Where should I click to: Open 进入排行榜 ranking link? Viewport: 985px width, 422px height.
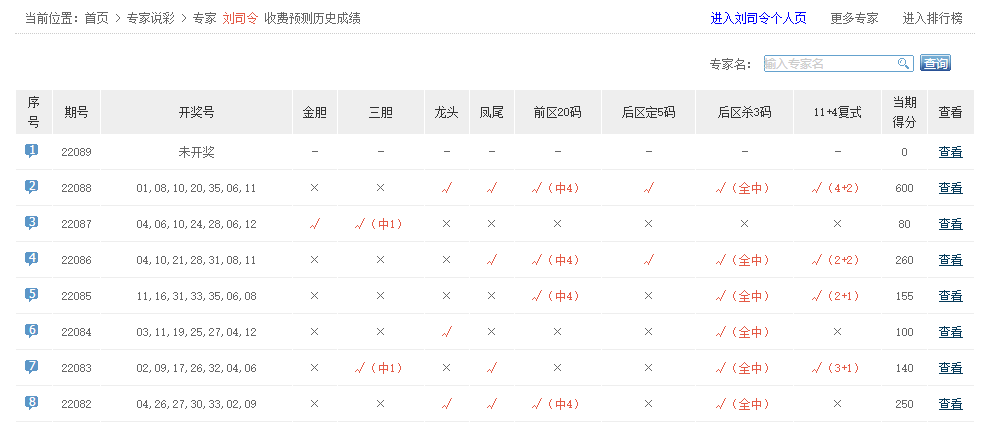tap(932, 18)
